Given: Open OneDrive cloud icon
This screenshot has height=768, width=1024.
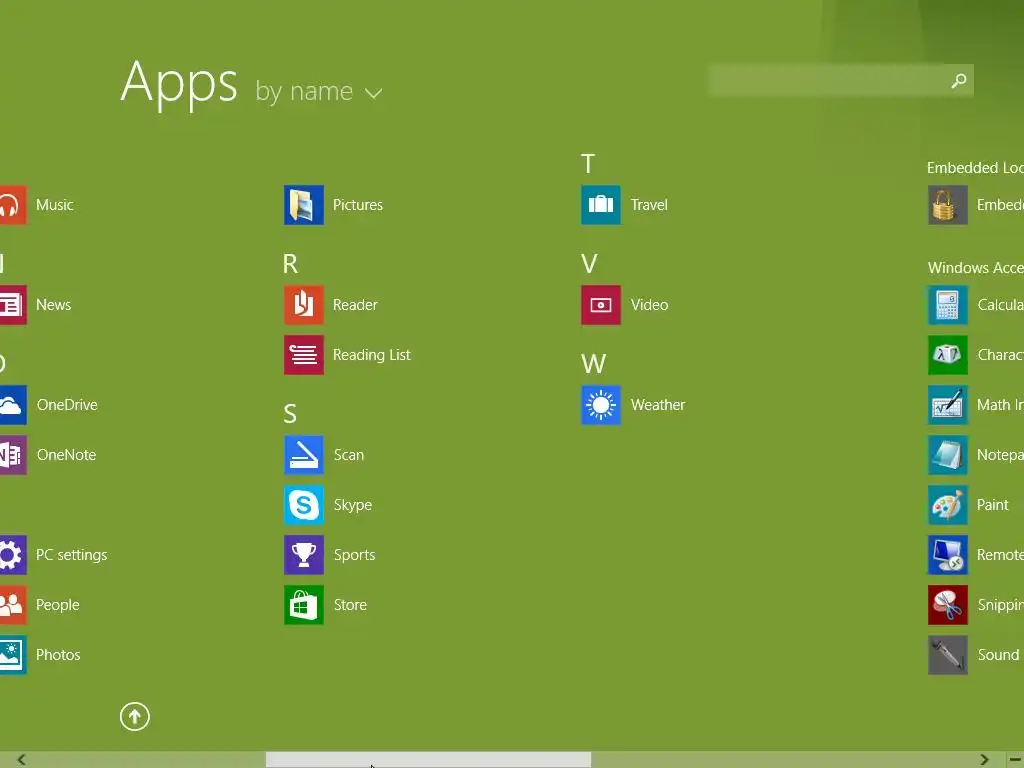Looking at the screenshot, I should [12, 405].
